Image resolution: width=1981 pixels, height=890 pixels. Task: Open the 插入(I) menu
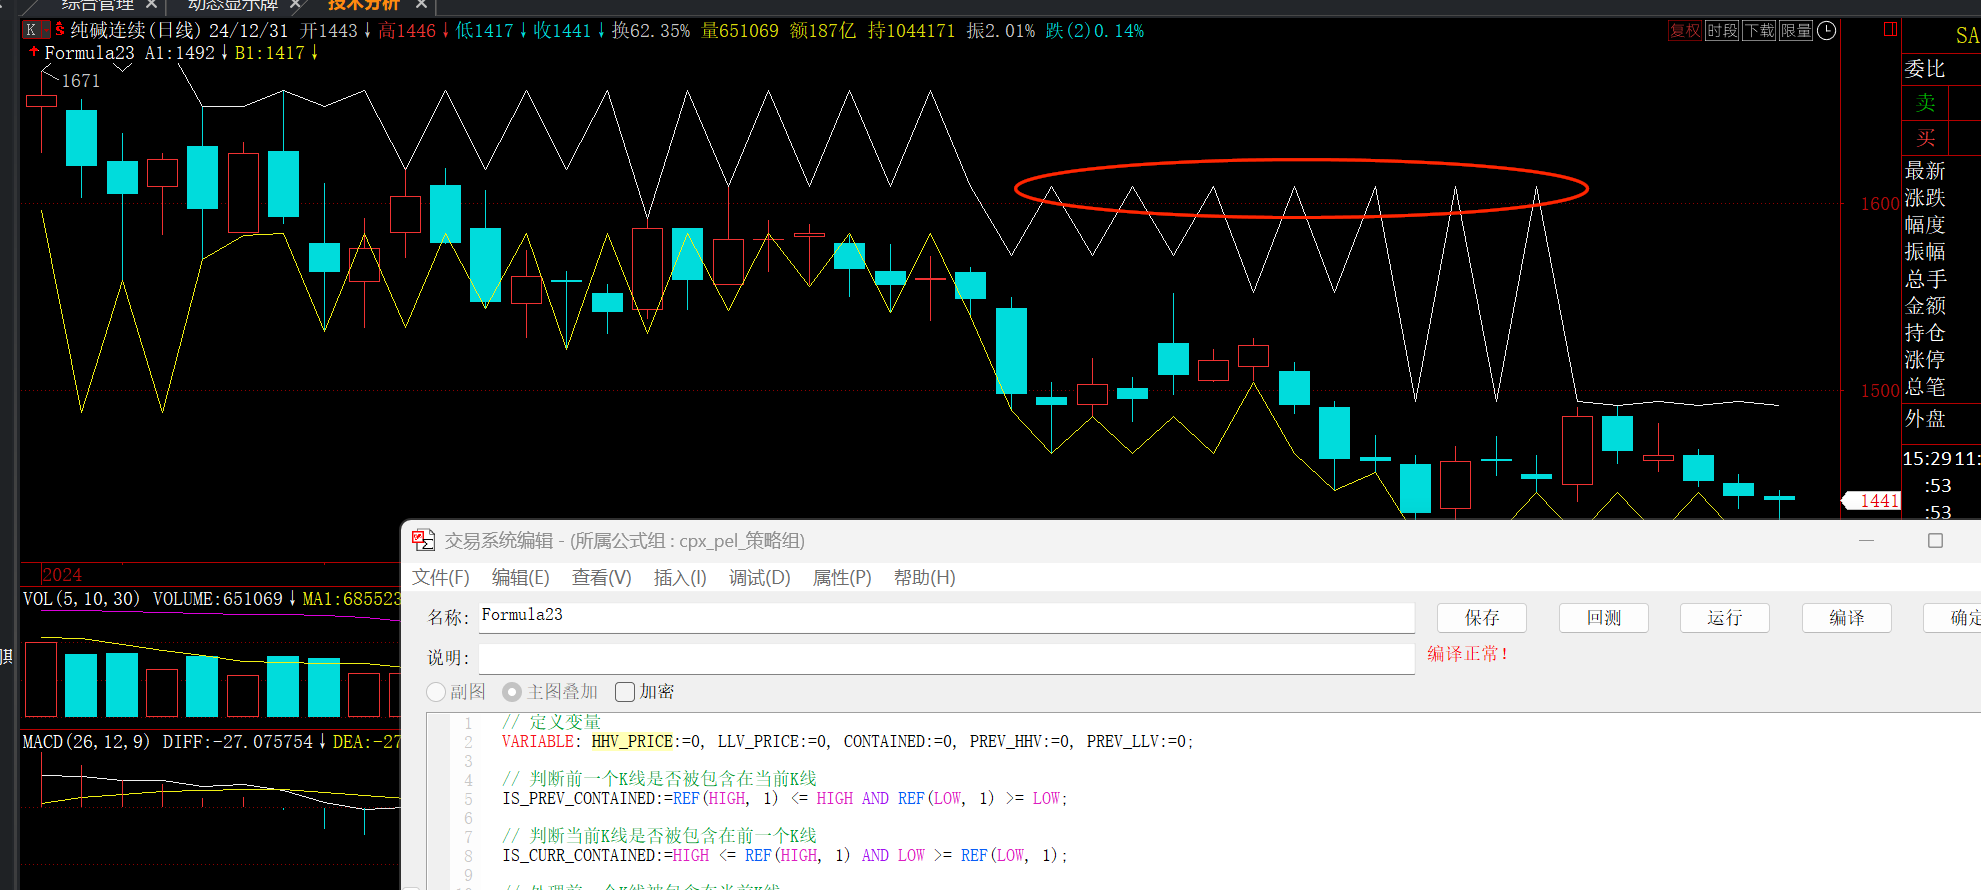[680, 578]
